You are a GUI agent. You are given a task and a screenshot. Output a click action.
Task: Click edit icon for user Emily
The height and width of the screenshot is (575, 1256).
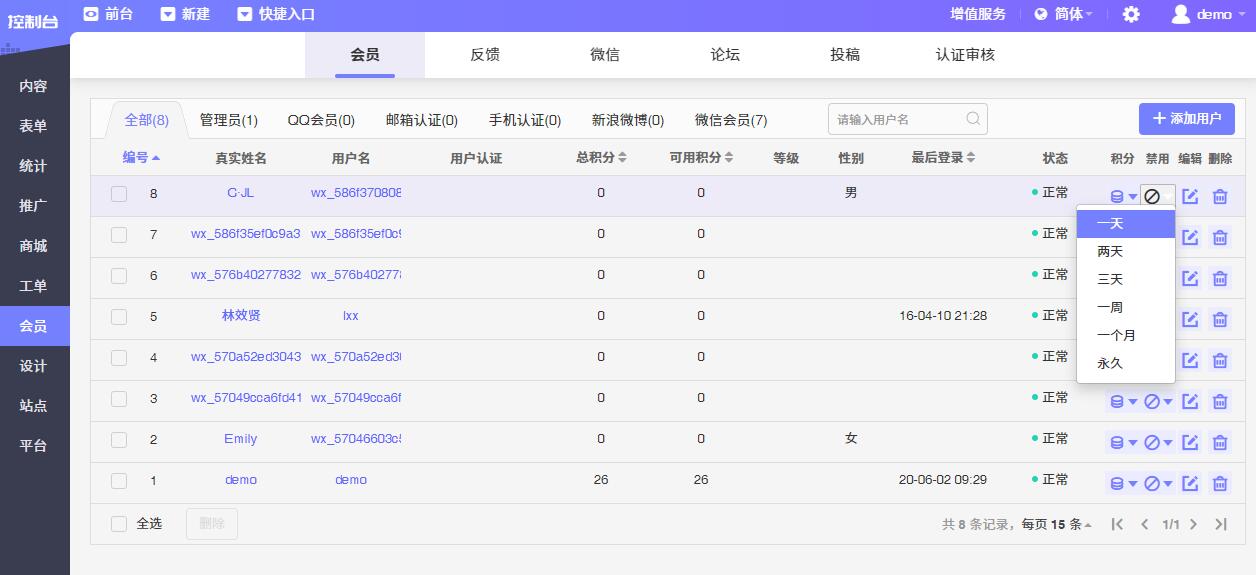click(x=1190, y=442)
